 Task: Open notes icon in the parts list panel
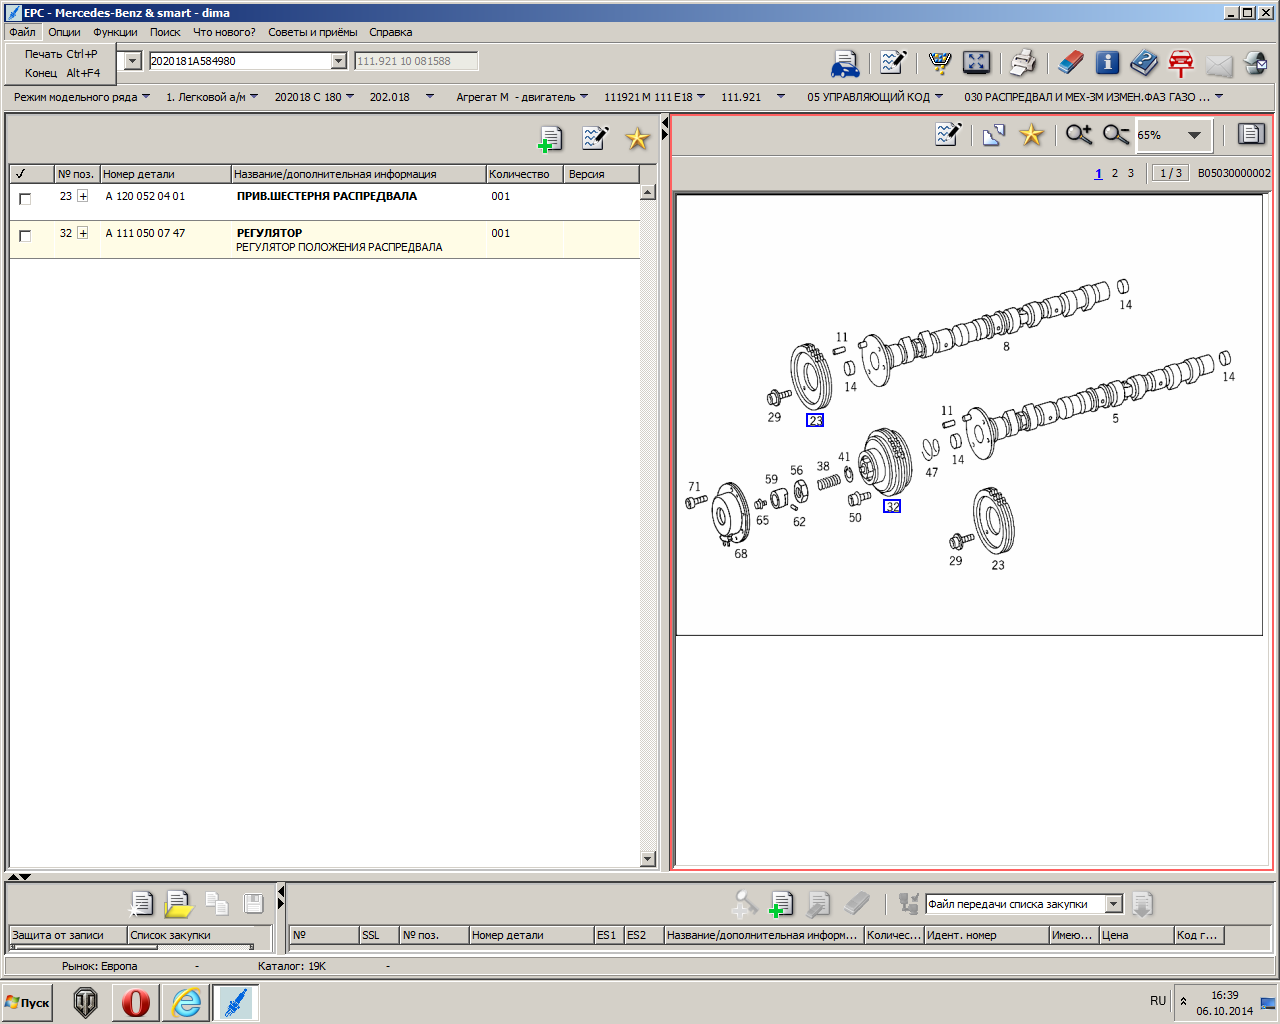pyautogui.click(x=595, y=138)
